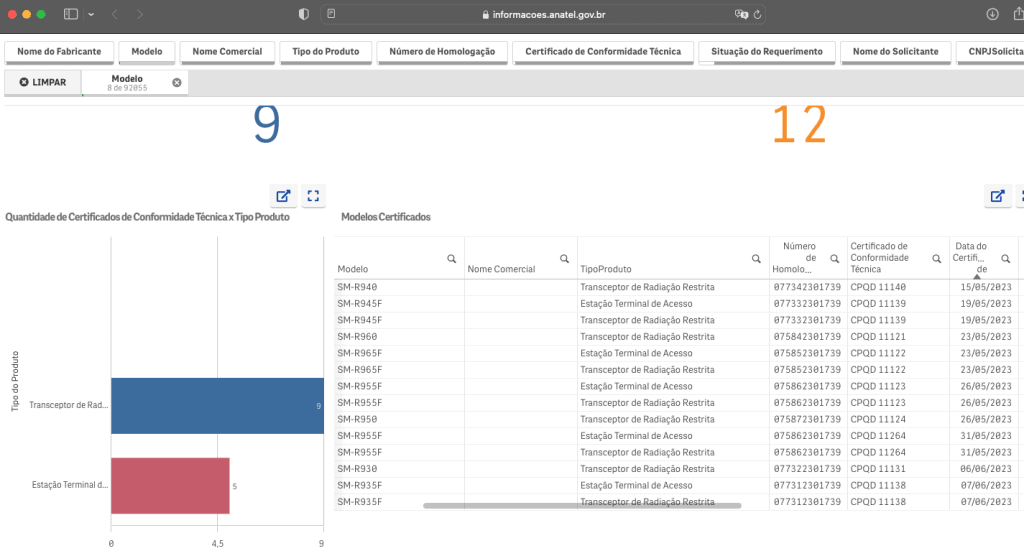Go back with the Safari back arrow

tap(114, 14)
